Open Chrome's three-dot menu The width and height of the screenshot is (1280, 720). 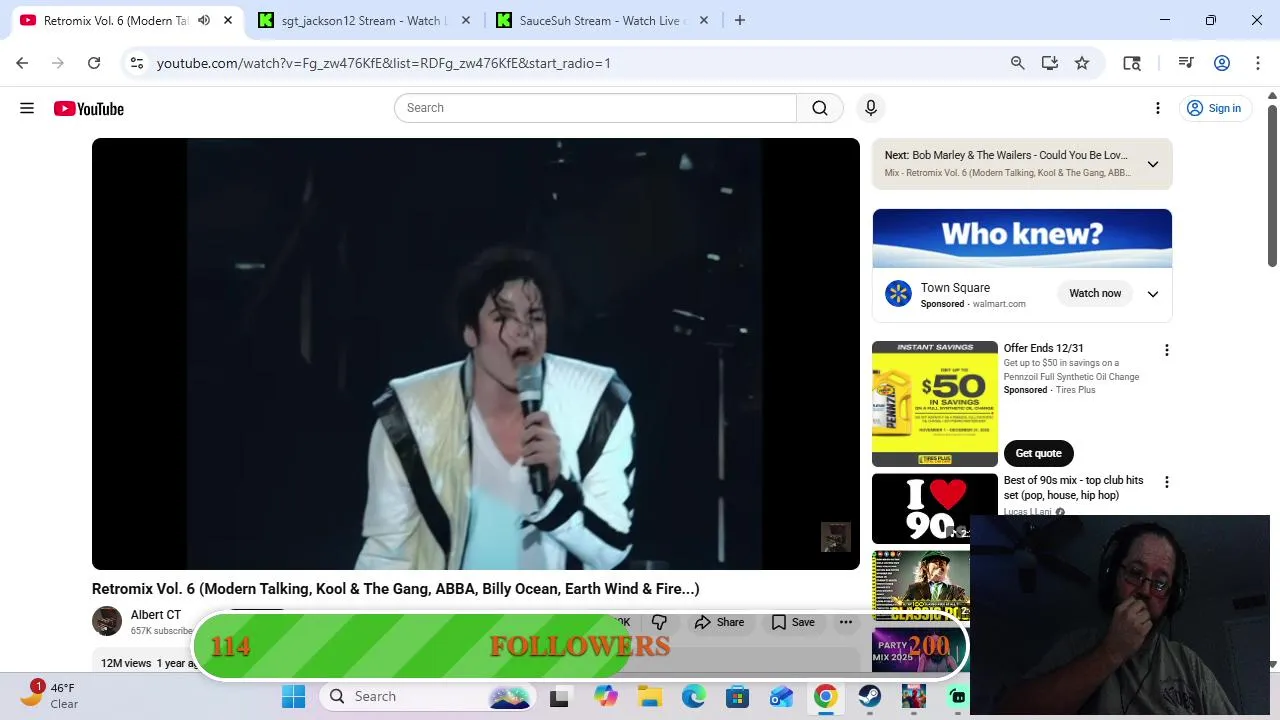point(1258,63)
